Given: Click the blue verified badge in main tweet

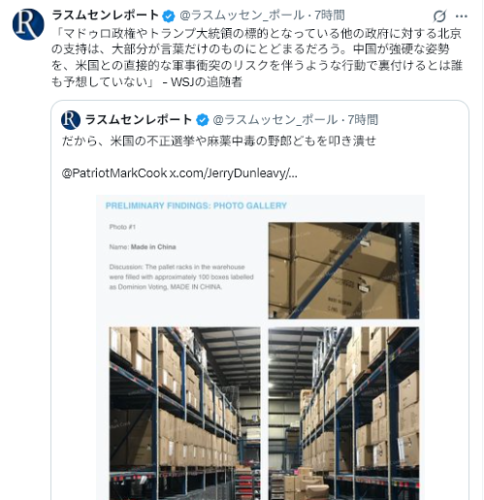Looking at the screenshot, I should tap(169, 16).
